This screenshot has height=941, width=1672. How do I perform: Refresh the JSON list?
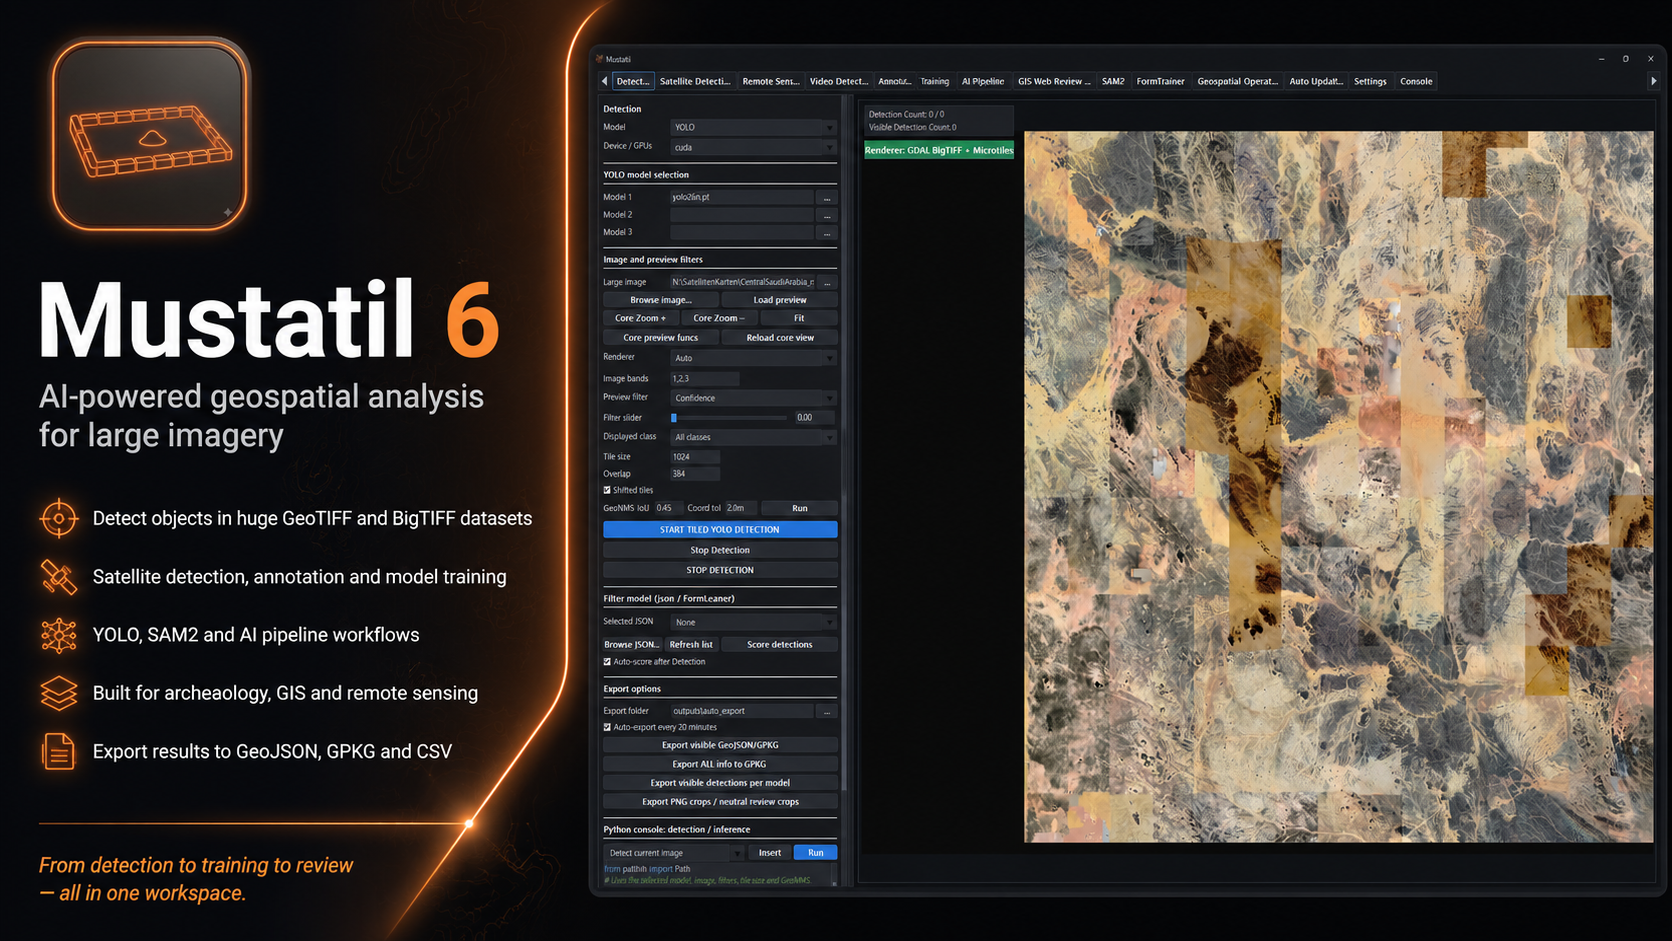coord(691,645)
